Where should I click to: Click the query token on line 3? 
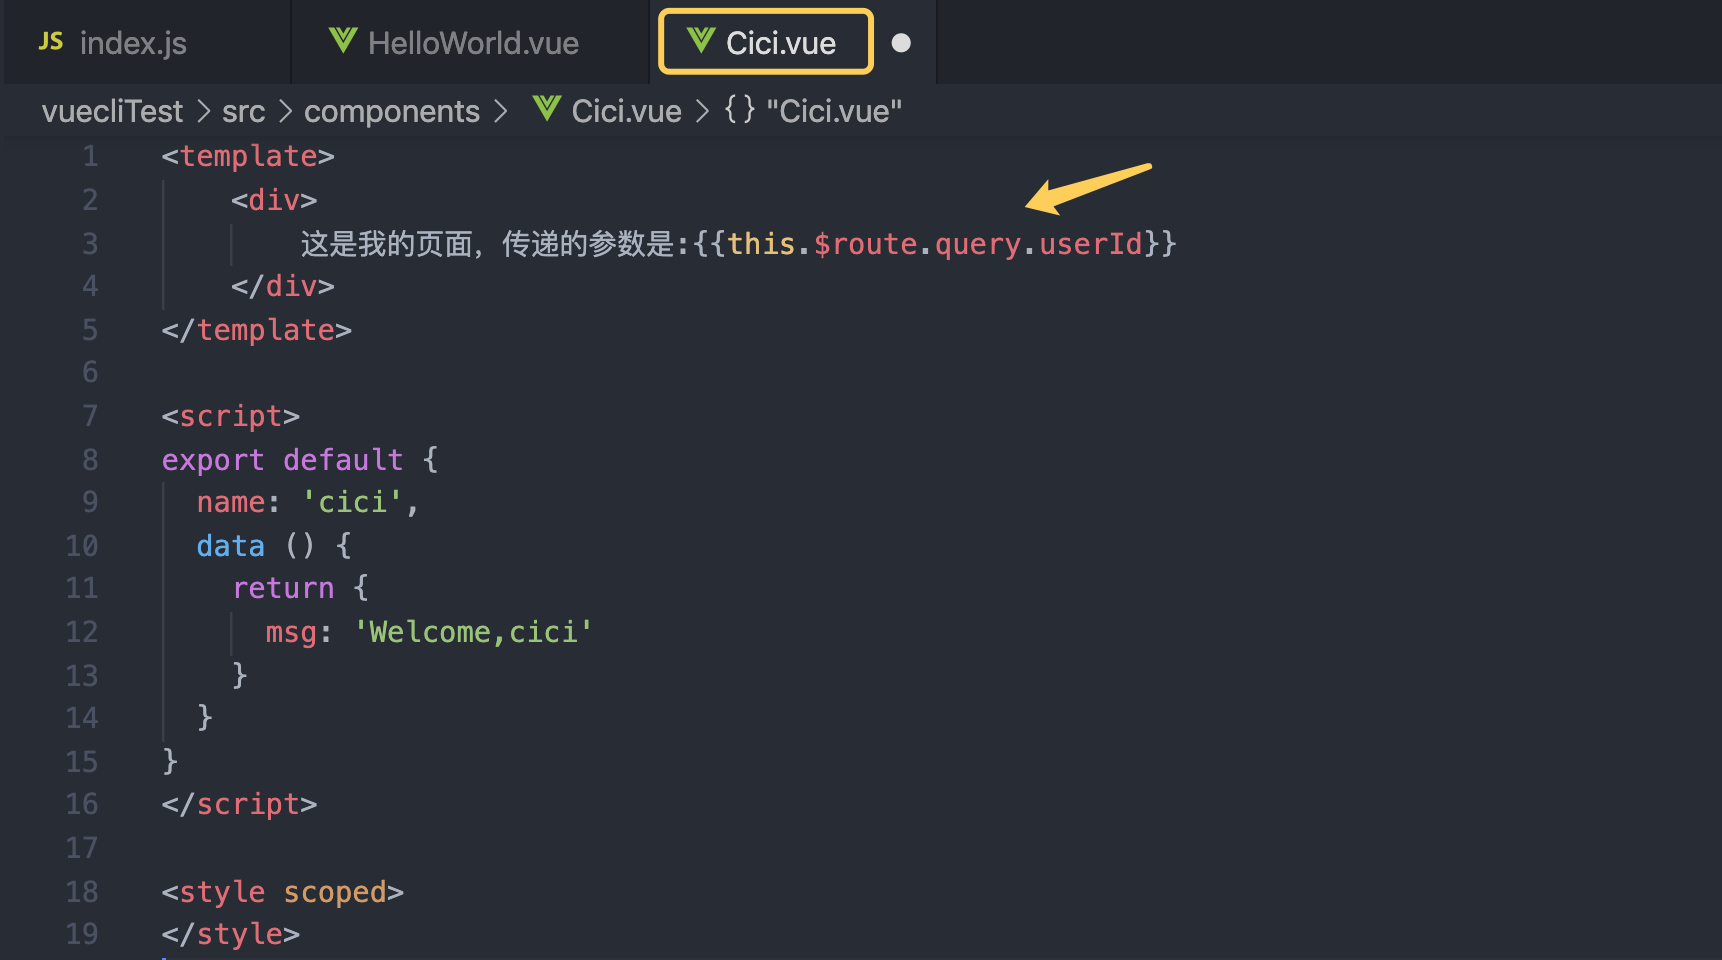tap(978, 244)
